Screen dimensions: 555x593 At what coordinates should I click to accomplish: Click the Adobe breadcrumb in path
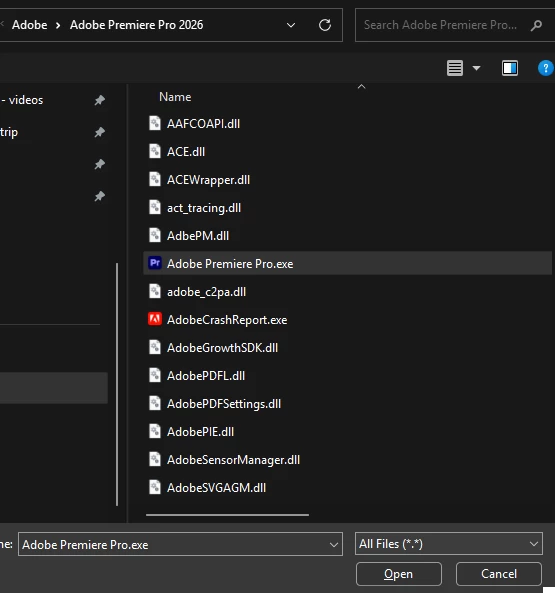(29, 25)
